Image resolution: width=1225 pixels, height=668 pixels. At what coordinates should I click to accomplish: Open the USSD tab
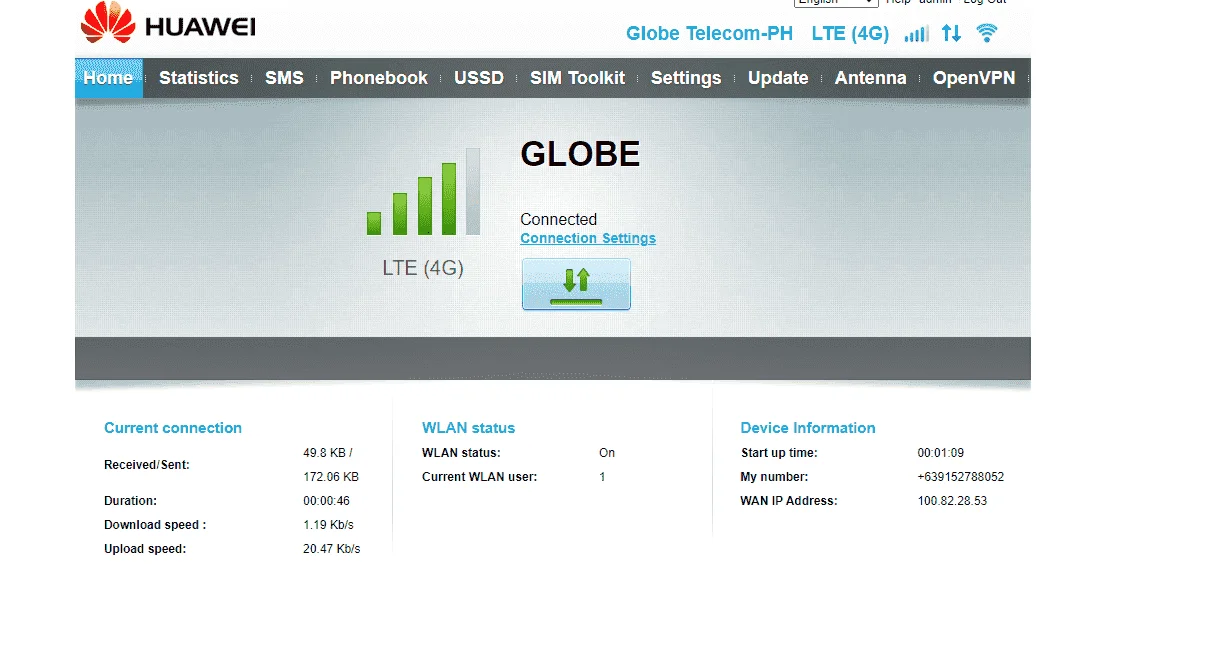pos(479,78)
